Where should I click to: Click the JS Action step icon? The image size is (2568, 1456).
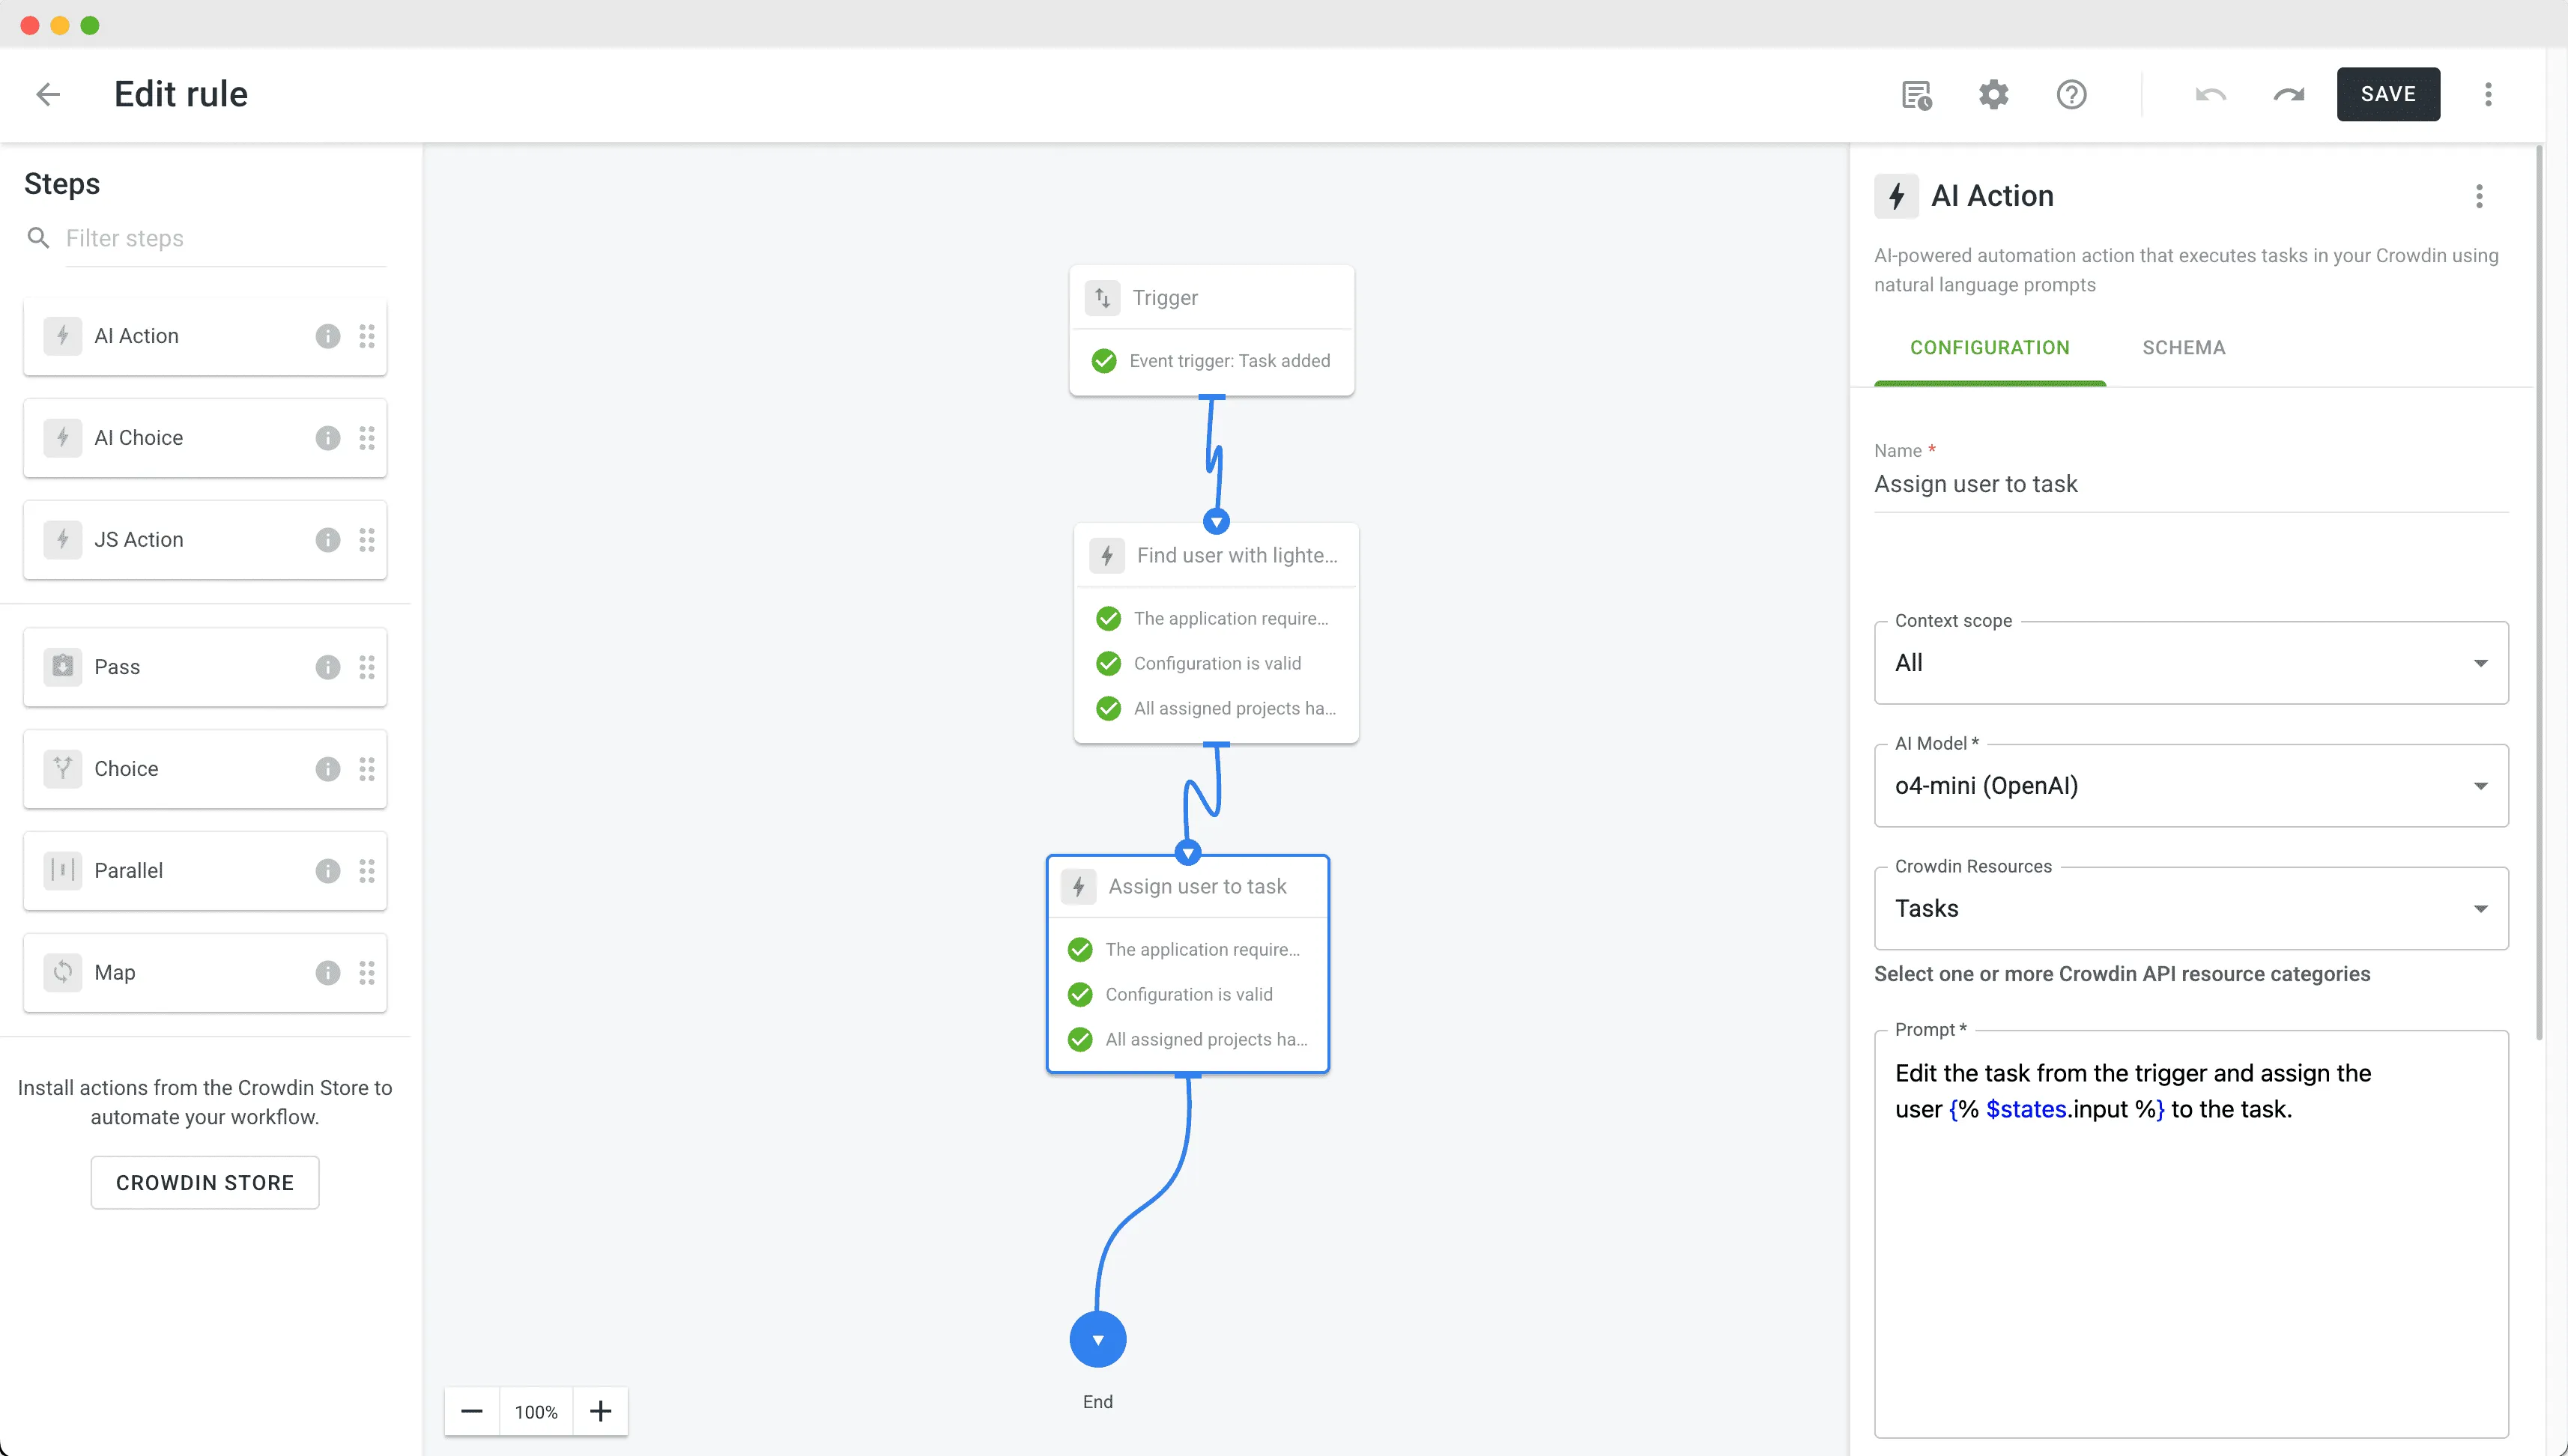coord(62,540)
